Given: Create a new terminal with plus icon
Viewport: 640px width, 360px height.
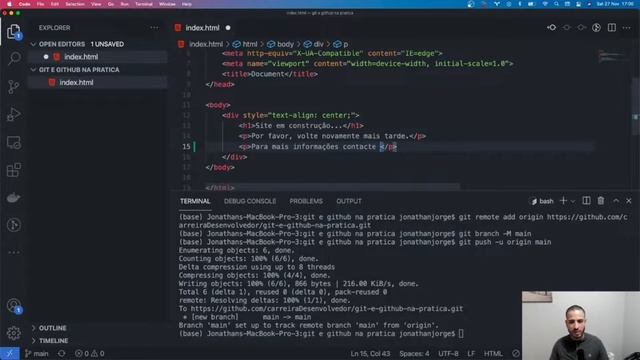Looking at the screenshot, I should click(563, 201).
